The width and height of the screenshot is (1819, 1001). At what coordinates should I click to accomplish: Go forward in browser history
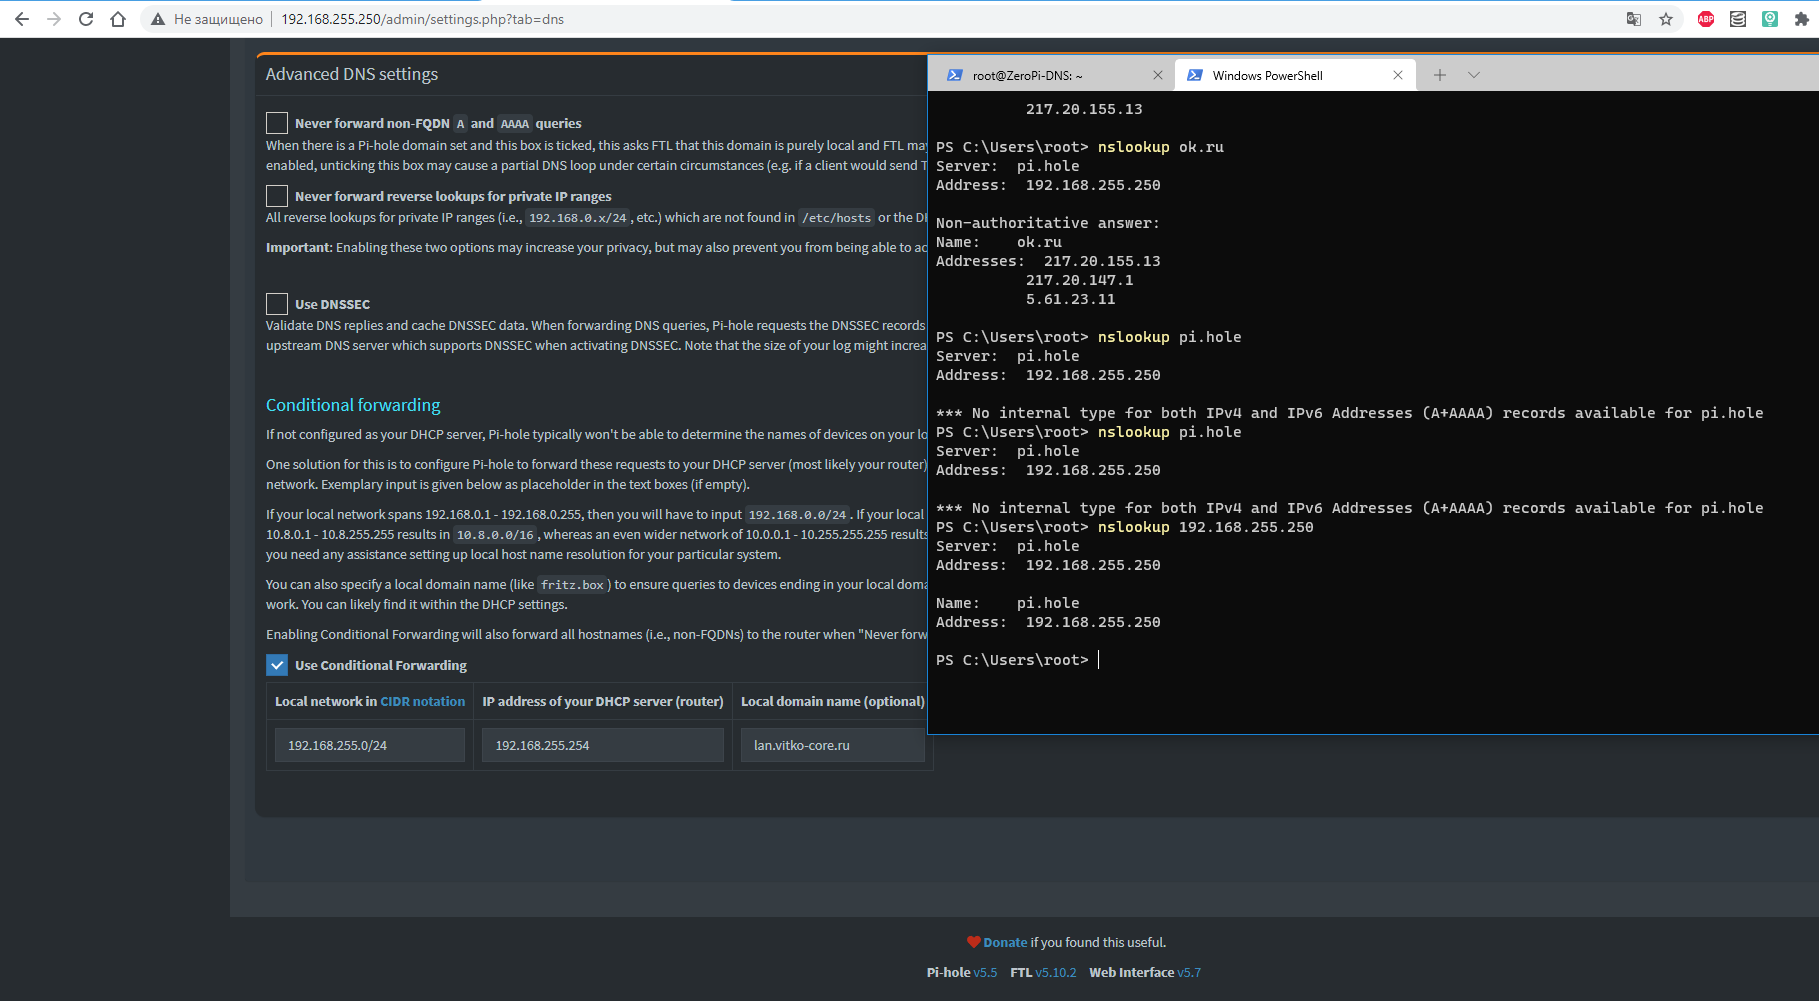[54, 19]
